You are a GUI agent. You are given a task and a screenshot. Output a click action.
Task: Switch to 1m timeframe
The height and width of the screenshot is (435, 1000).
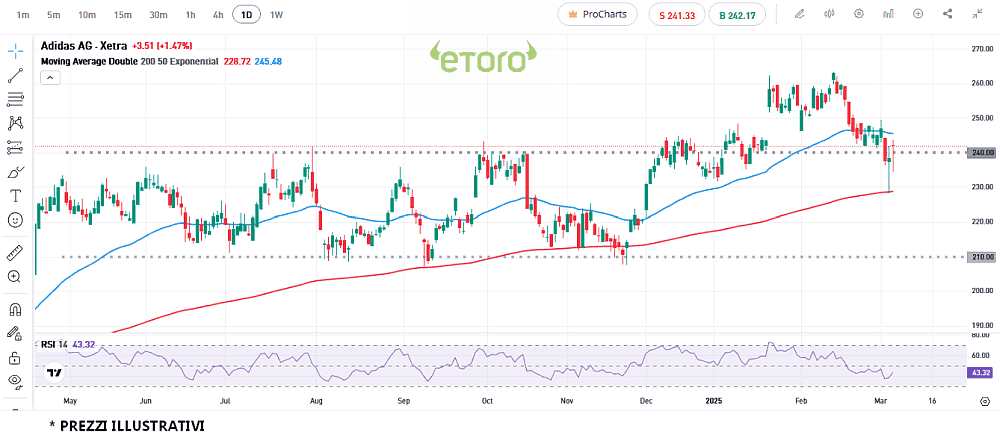23,14
